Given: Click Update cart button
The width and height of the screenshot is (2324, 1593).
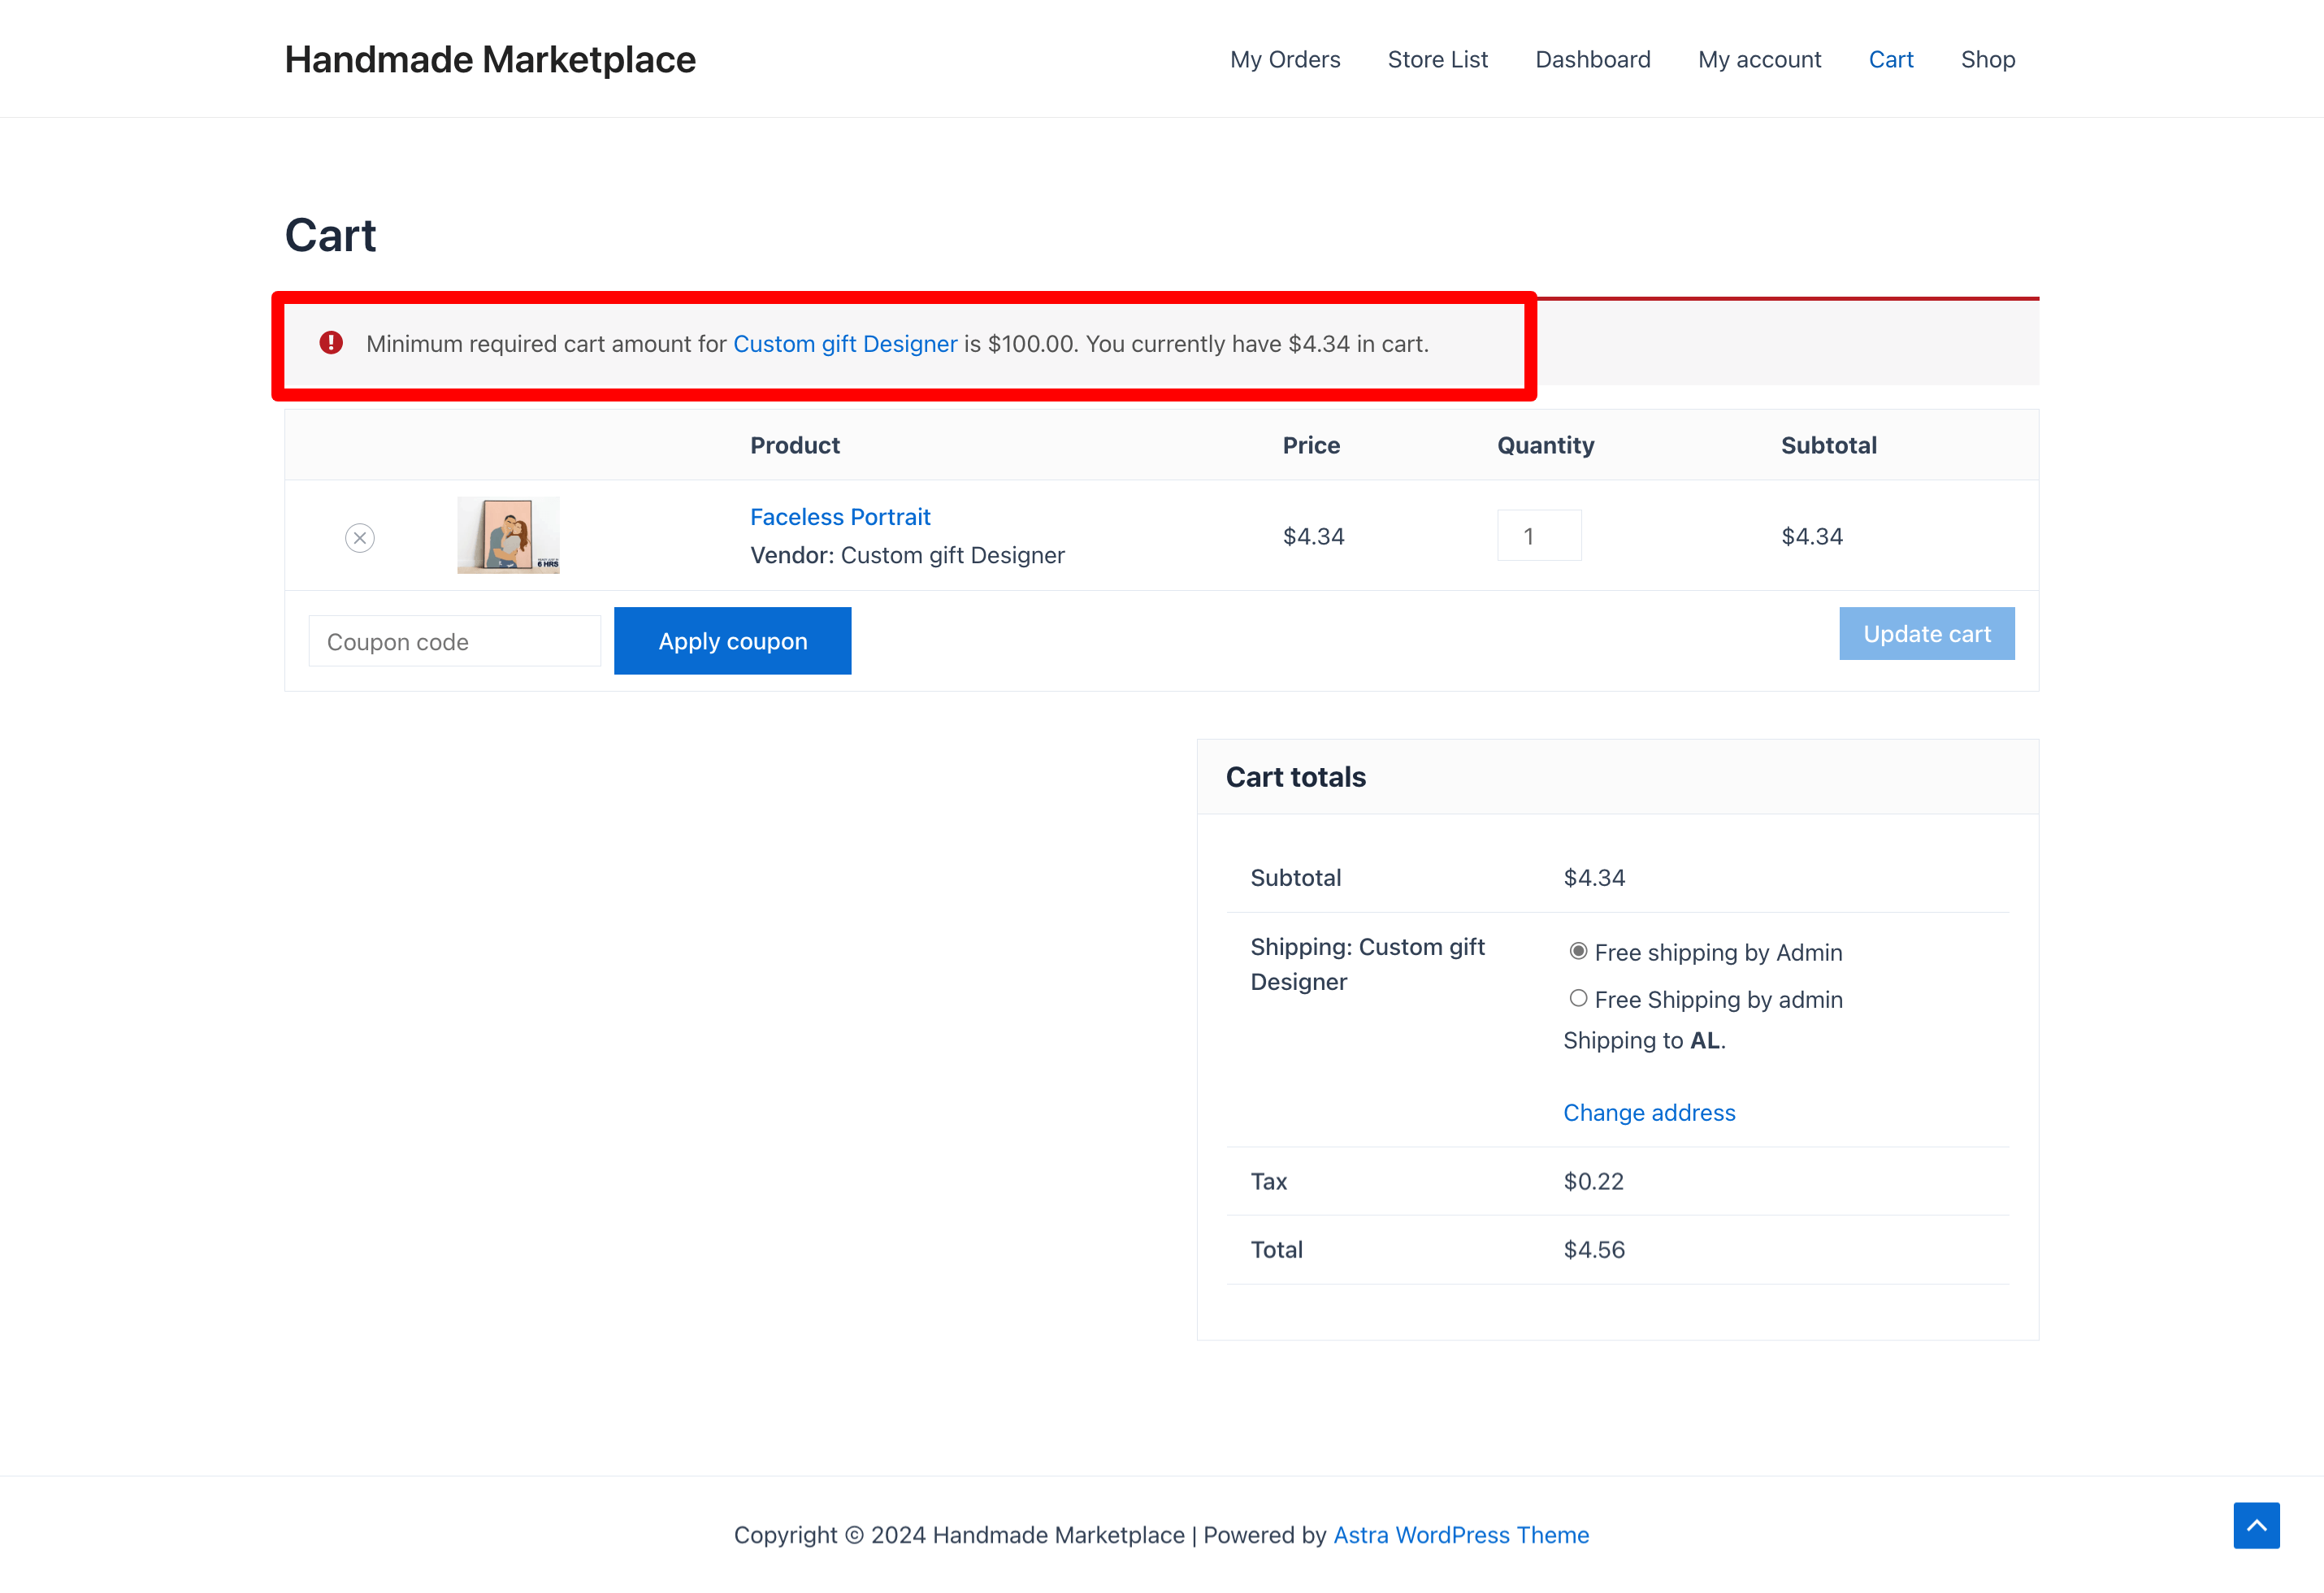Looking at the screenshot, I should 1925,632.
